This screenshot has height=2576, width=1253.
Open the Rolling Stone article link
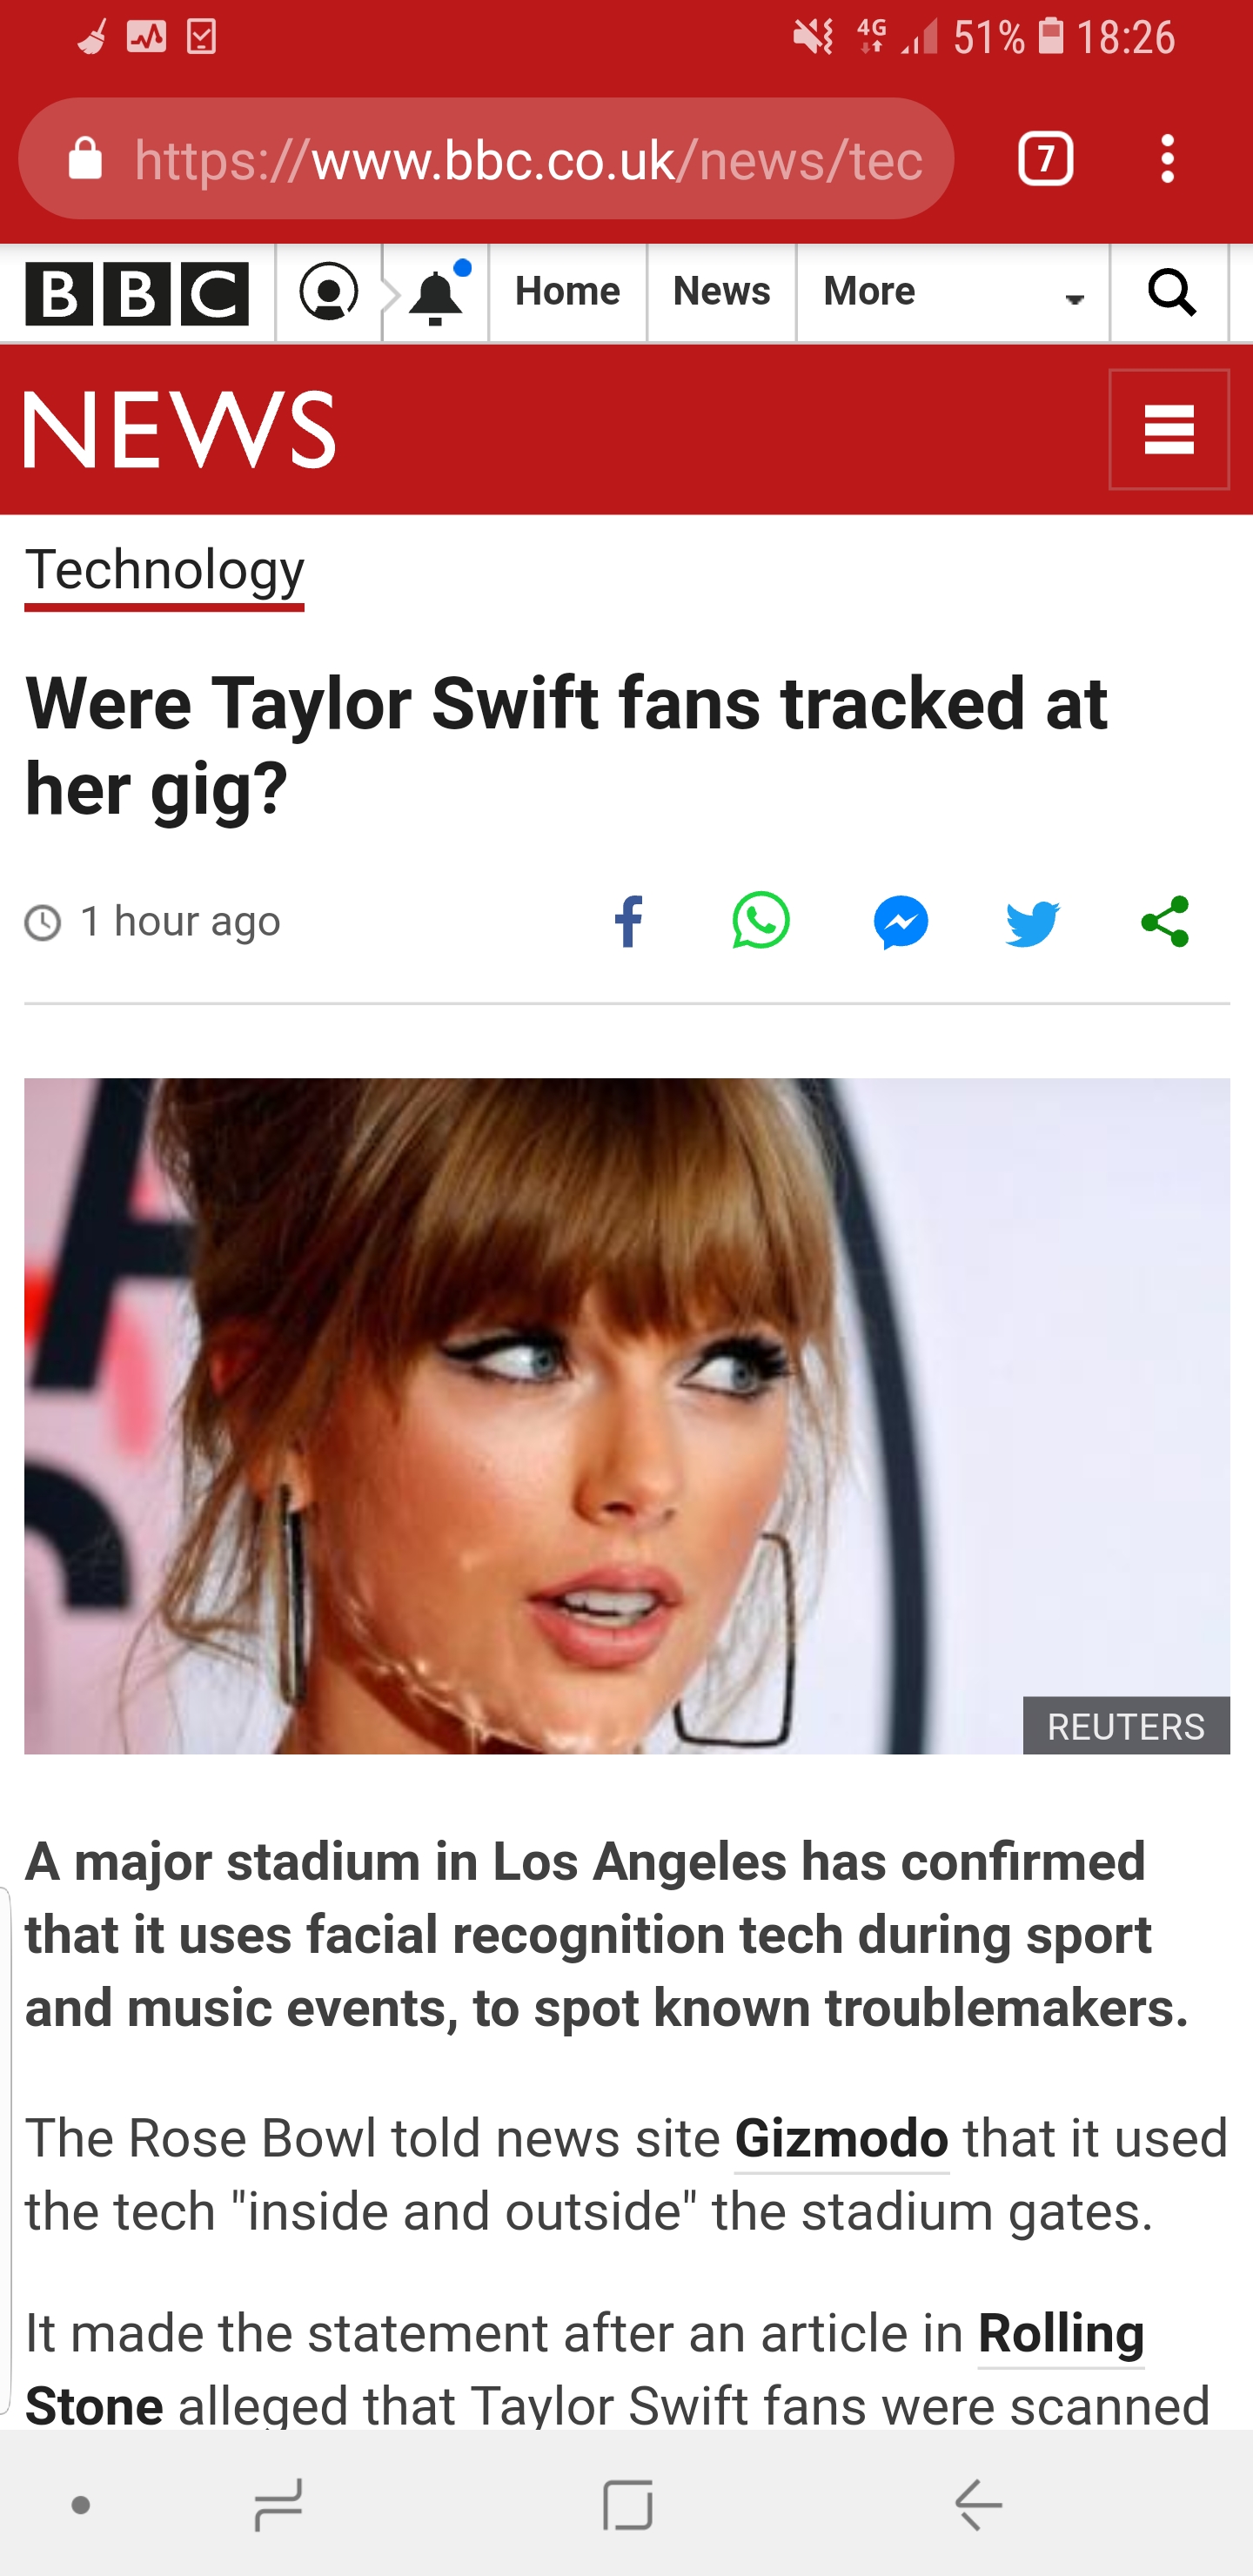click(1060, 2335)
